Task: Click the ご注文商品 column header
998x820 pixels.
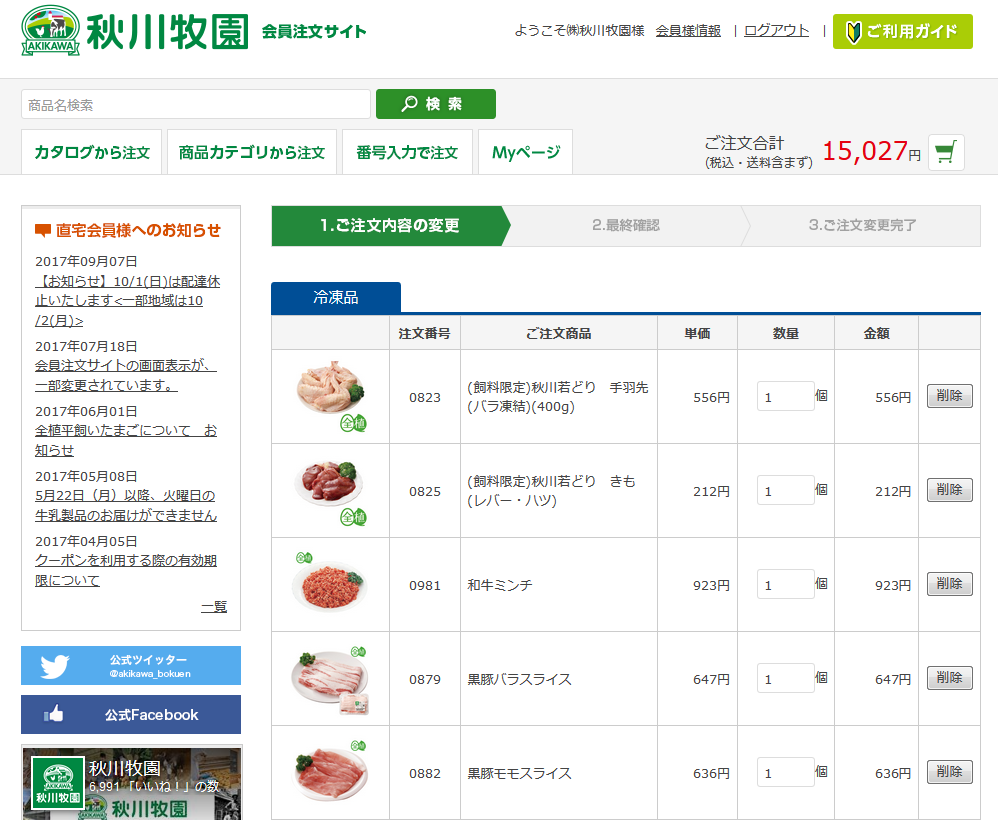Action: point(559,333)
